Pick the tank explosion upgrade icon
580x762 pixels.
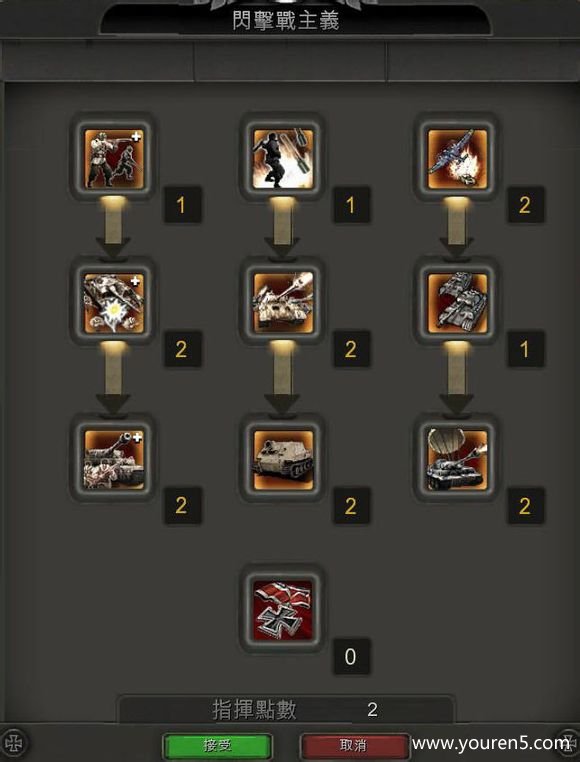(114, 302)
